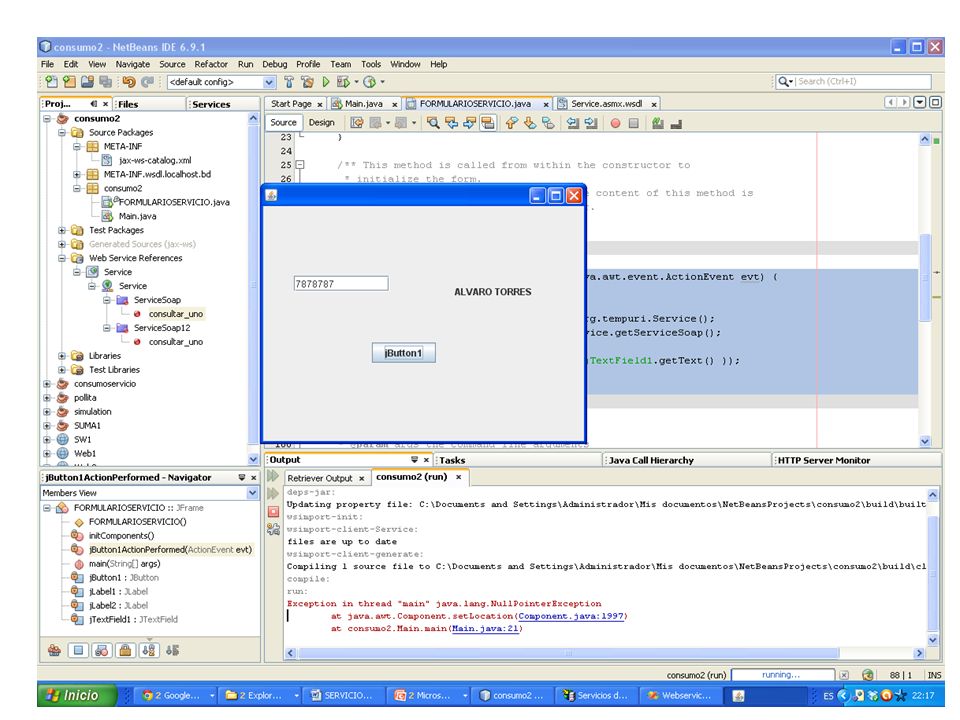Screen dimensions: 960x720
Task: Create a New File from toolbar
Action: tap(51, 81)
